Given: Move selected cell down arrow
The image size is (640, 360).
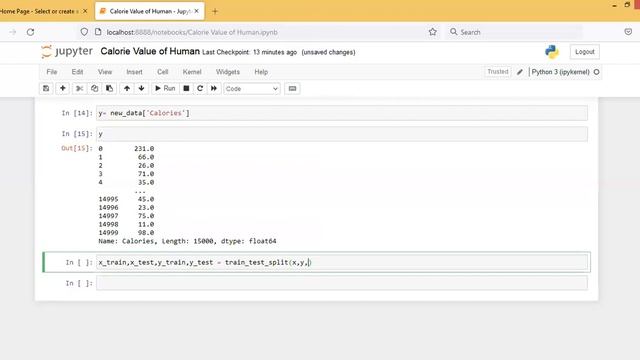Looking at the screenshot, I should pyautogui.click(x=142, y=89).
